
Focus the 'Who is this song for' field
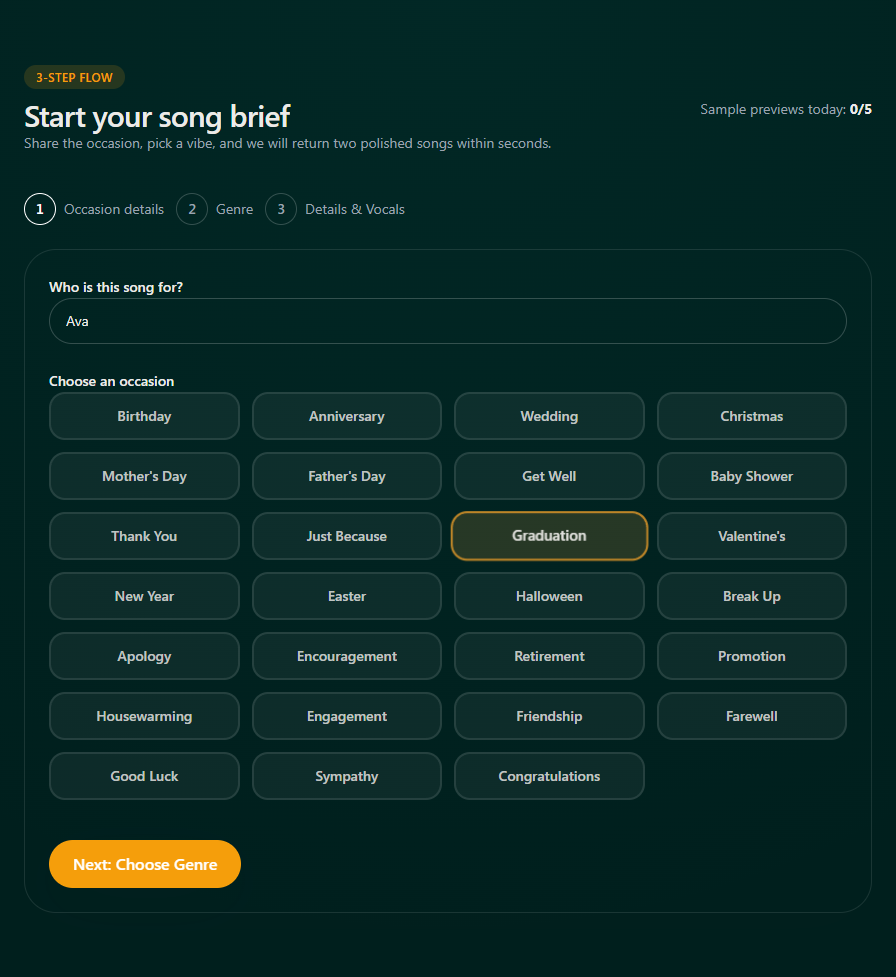(447, 321)
